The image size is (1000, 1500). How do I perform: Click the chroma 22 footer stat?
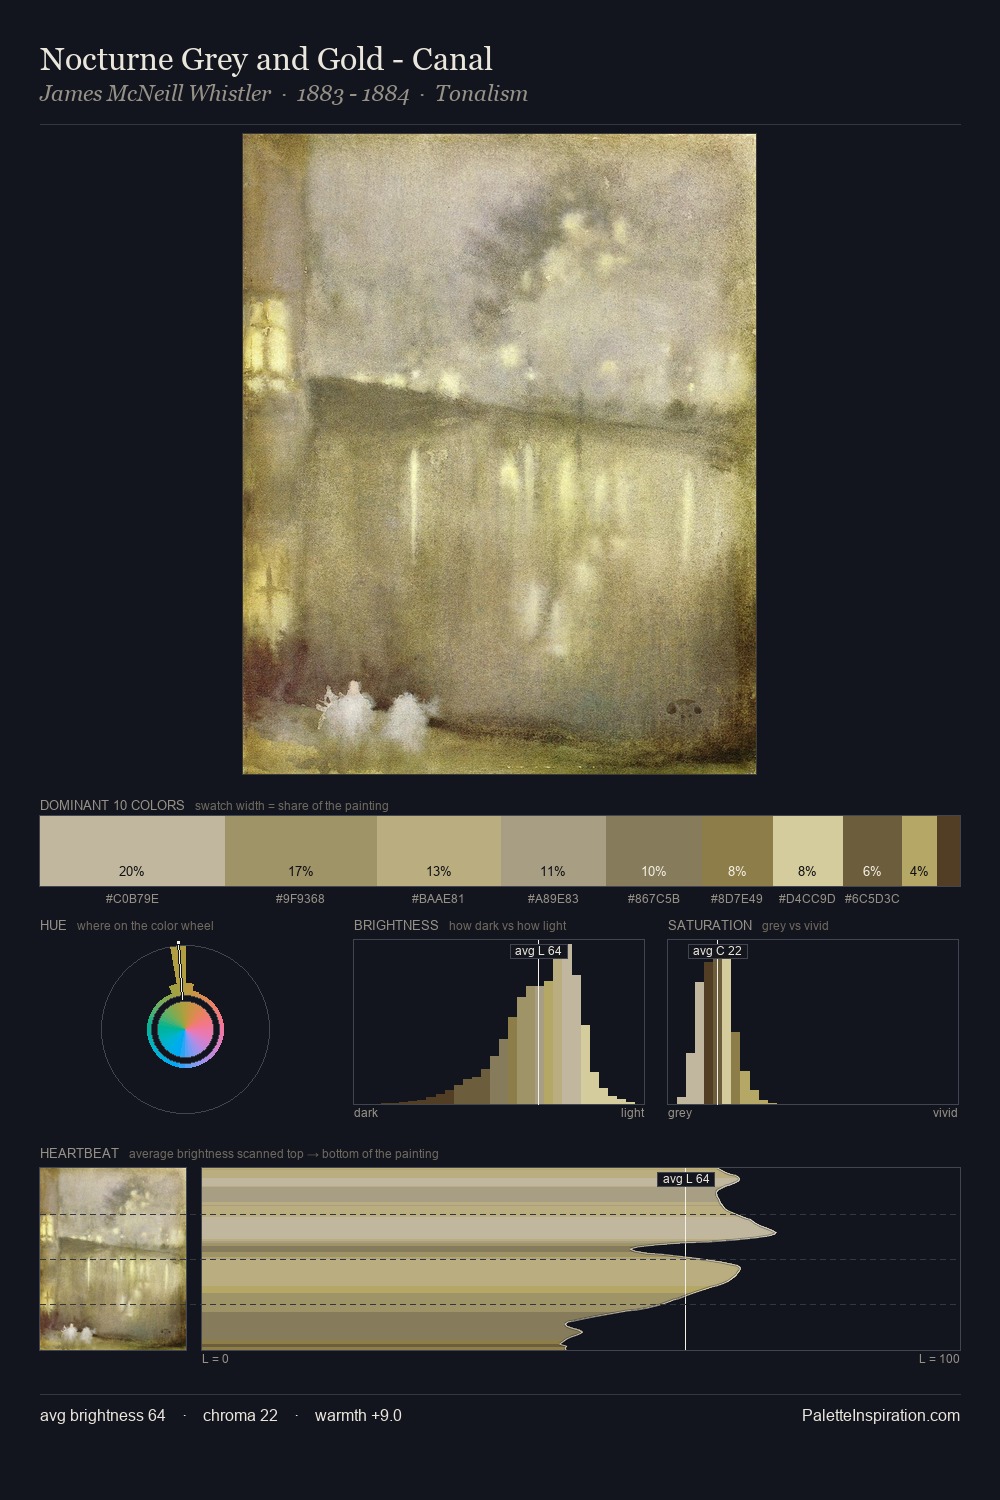240,1415
